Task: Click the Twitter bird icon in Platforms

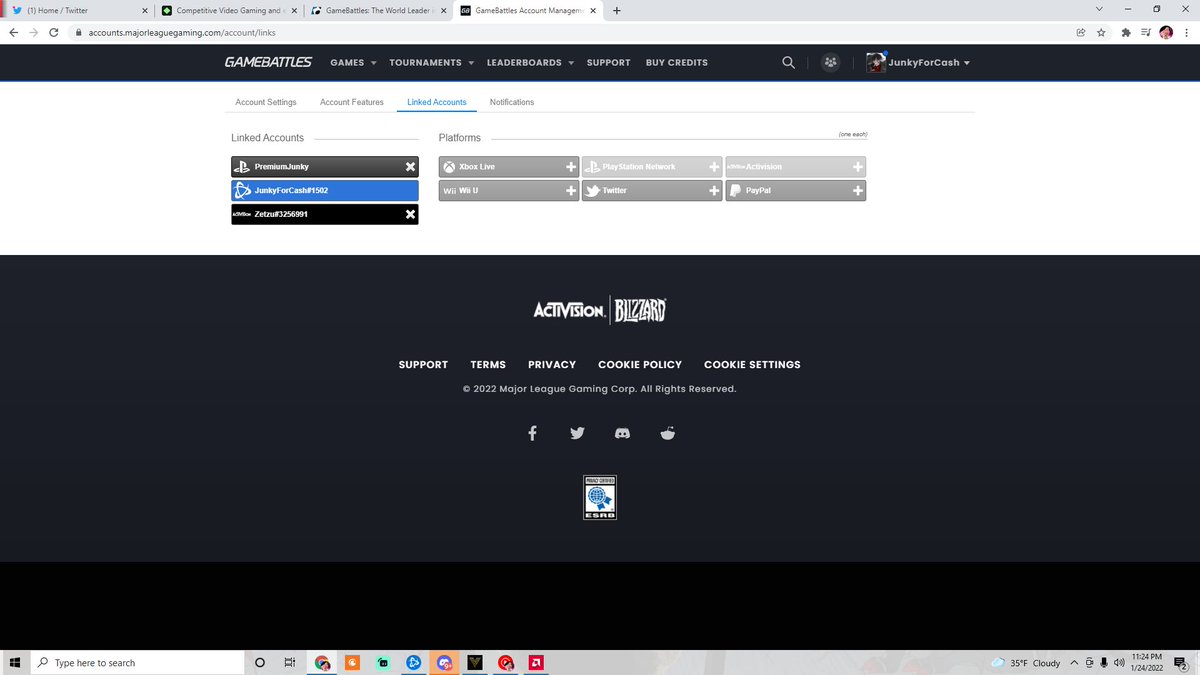Action: click(x=592, y=190)
